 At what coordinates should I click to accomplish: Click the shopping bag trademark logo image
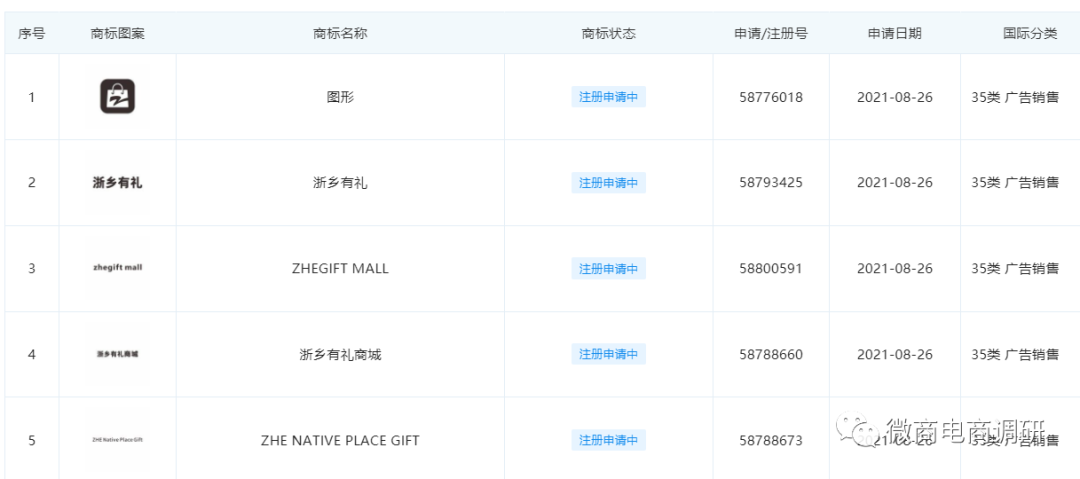point(117,96)
